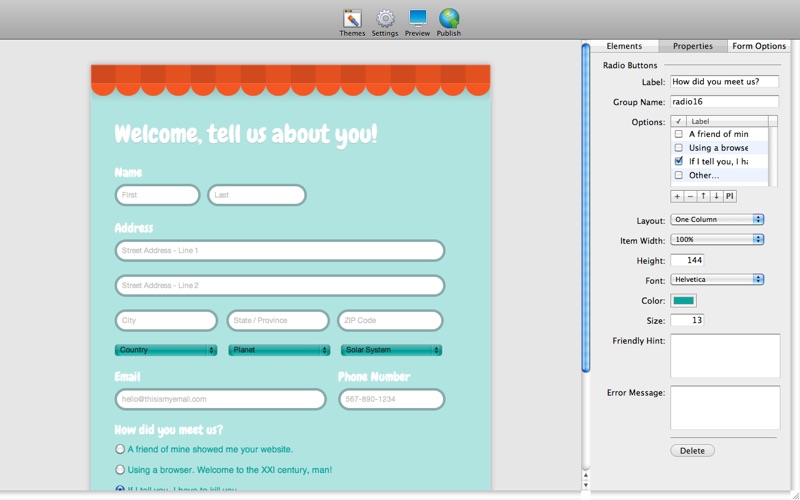Image resolution: width=800 pixels, height=500 pixels.
Task: Remove the selected option with the minus button
Action: point(690,196)
